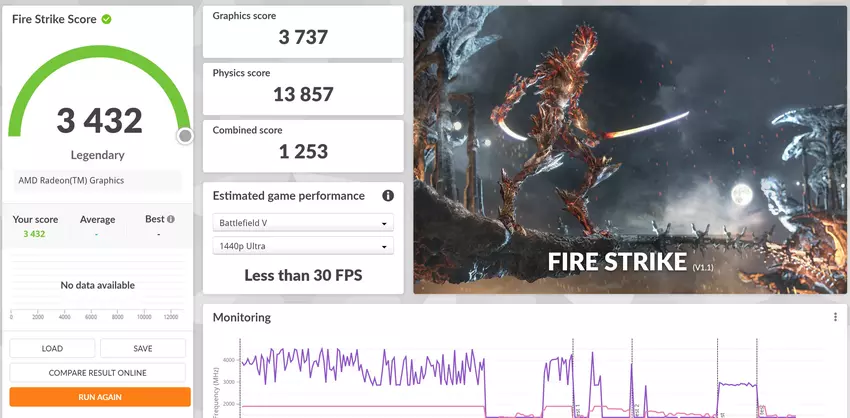This screenshot has width=850, height=418.
Task: Click the gray gauge indicator knob
Action: (x=185, y=136)
